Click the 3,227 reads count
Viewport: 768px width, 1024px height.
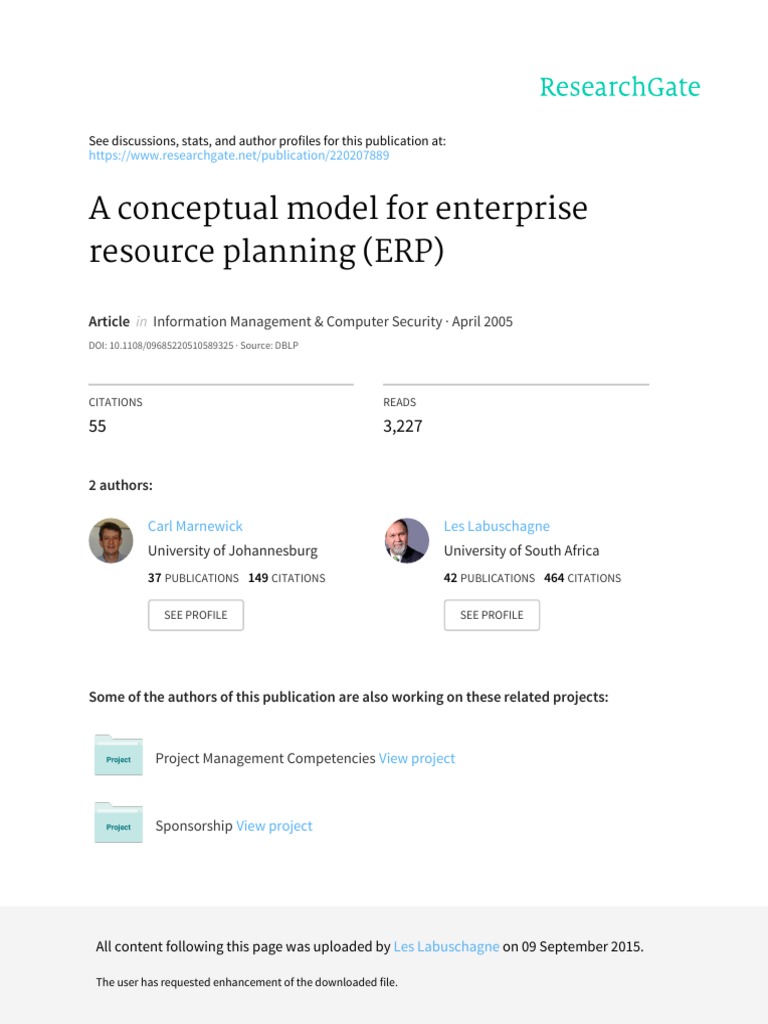pyautogui.click(x=403, y=426)
